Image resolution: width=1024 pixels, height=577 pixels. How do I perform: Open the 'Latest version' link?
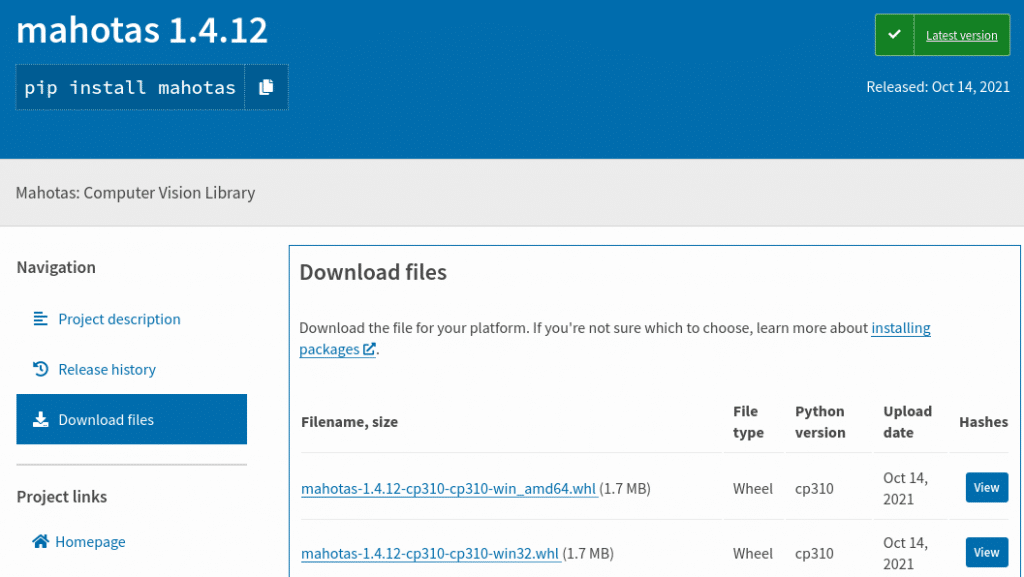tap(961, 35)
